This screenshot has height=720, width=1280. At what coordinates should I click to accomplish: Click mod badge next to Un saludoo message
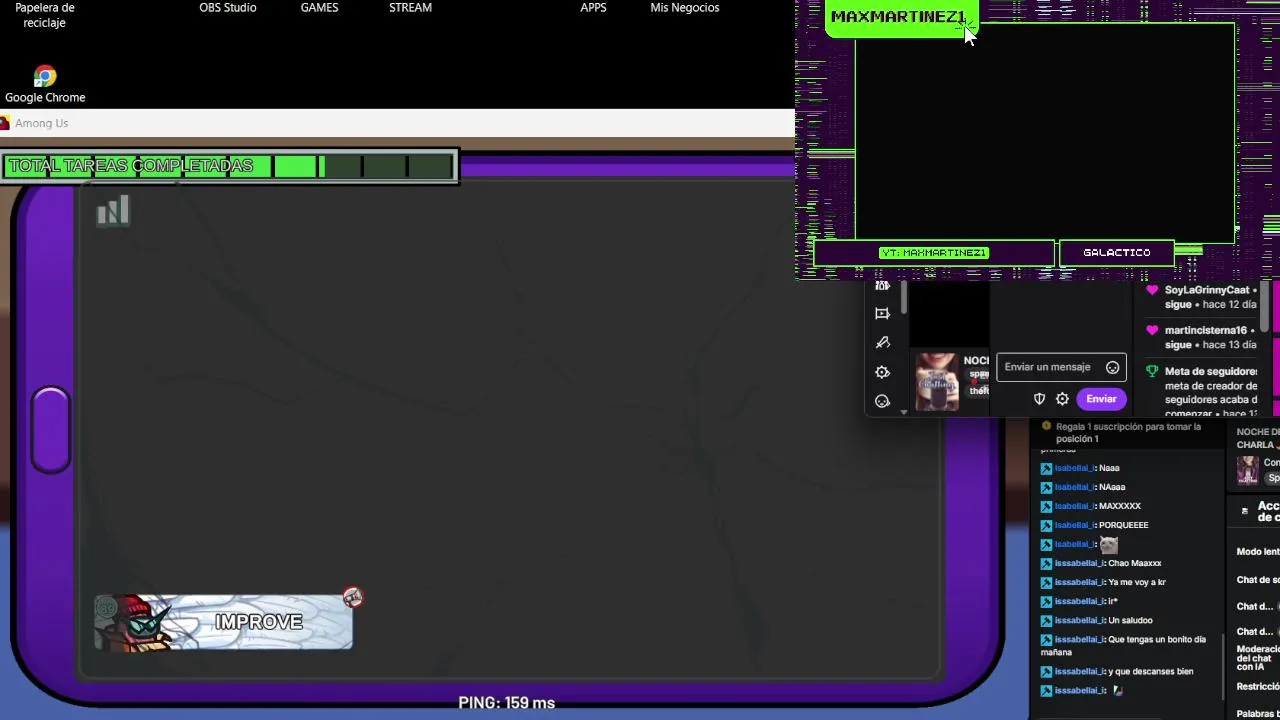[1046, 621]
